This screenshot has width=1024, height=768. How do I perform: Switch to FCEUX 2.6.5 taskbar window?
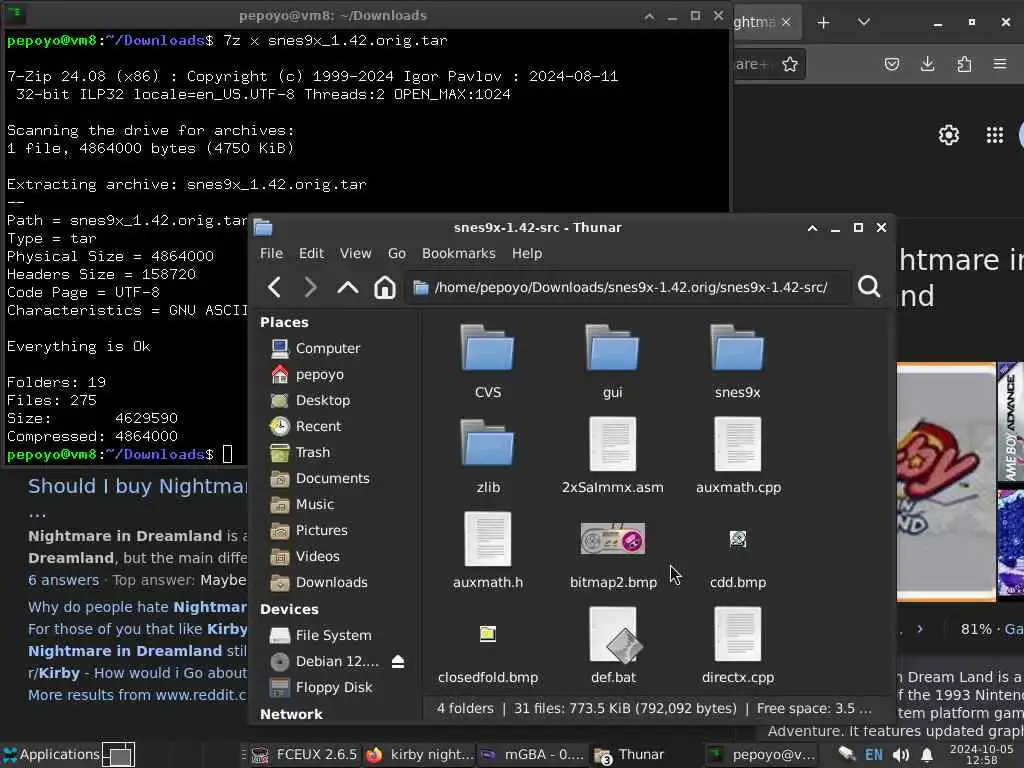(304, 755)
